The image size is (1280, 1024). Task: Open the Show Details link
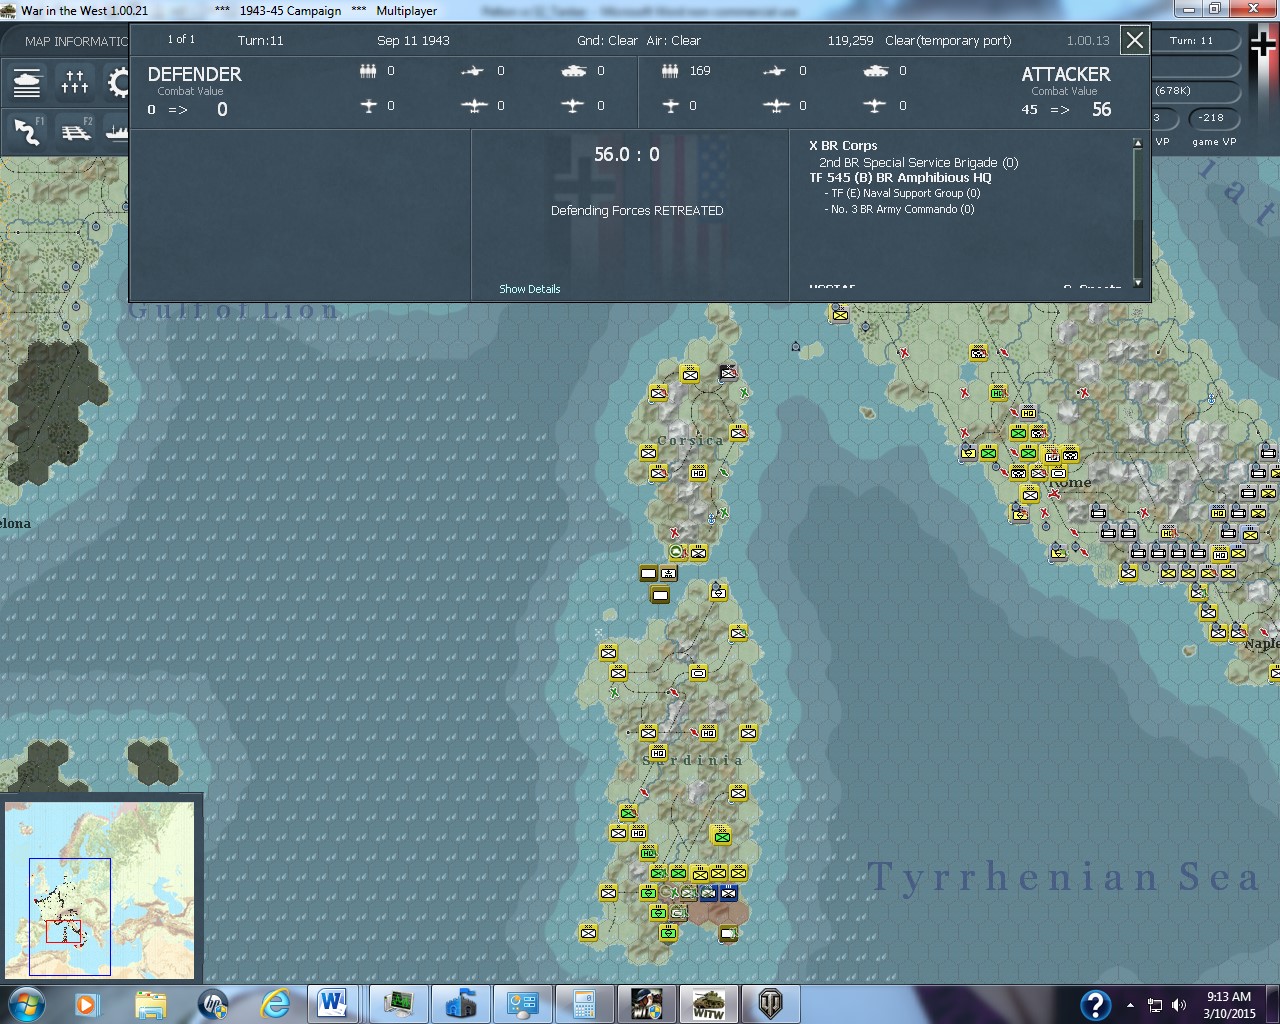point(530,289)
